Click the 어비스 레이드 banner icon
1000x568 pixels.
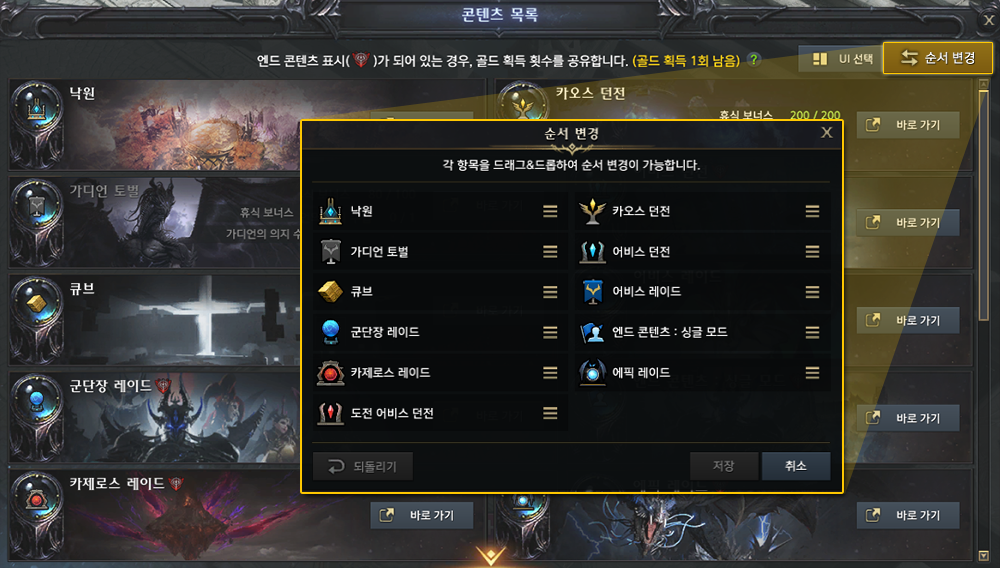[x=592, y=291]
